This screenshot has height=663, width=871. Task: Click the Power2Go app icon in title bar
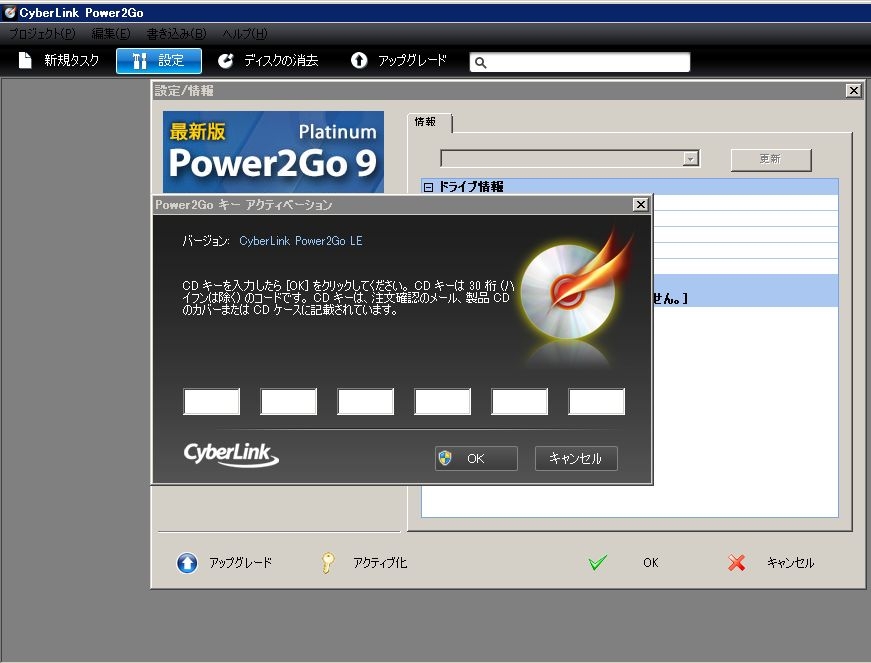pos(9,12)
